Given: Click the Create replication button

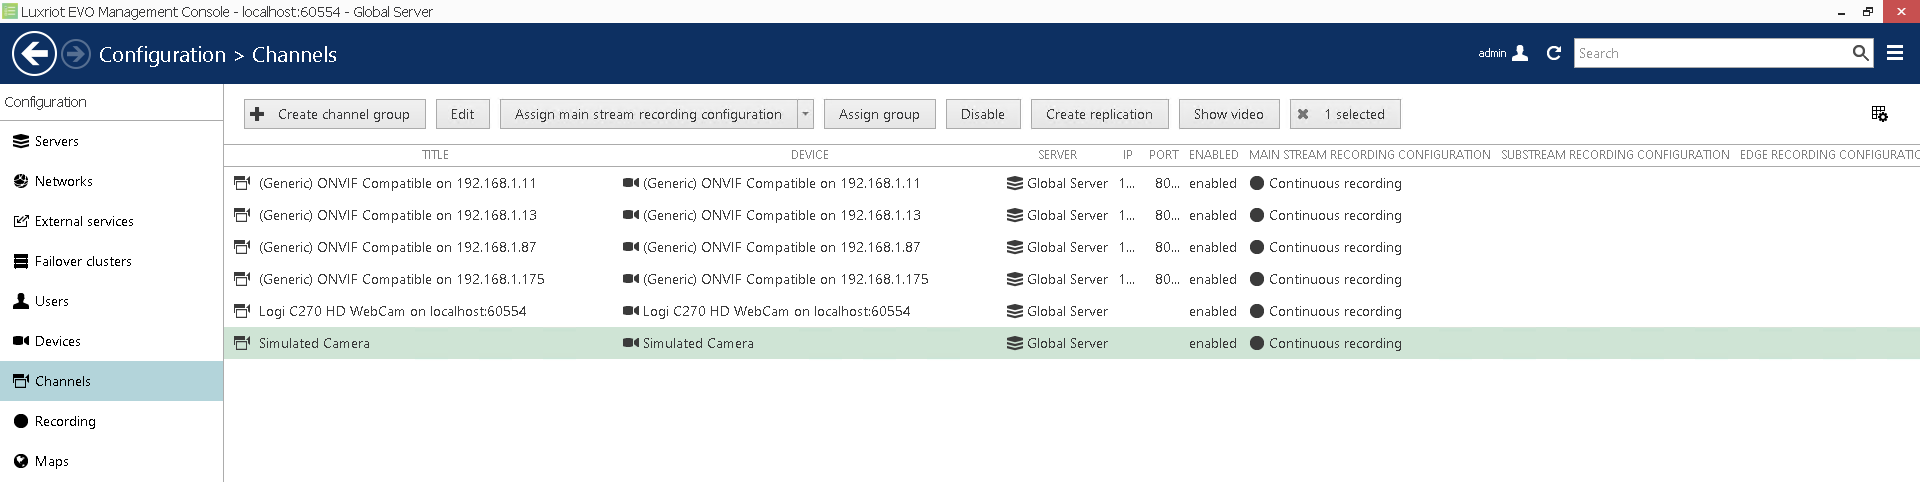Looking at the screenshot, I should coord(1098,114).
